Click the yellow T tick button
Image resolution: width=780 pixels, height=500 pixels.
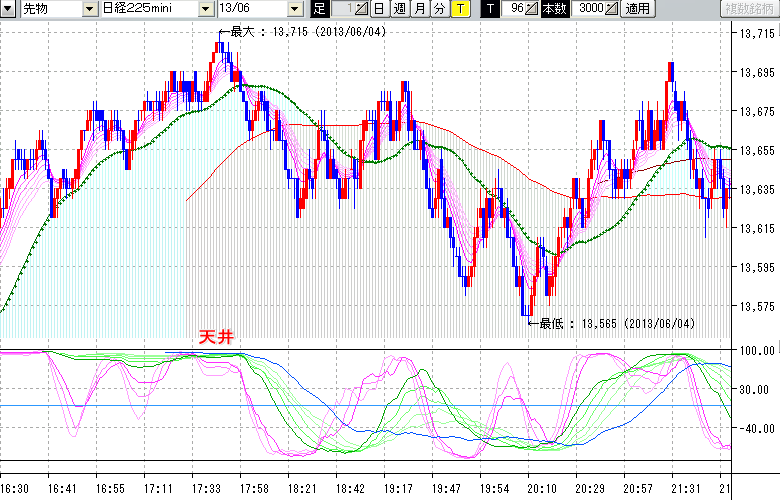[460, 9]
